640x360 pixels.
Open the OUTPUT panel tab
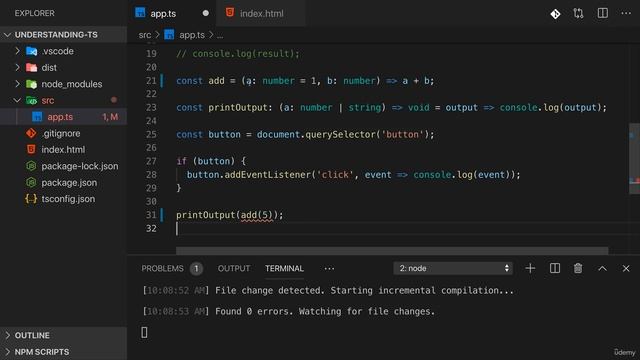coord(234,269)
